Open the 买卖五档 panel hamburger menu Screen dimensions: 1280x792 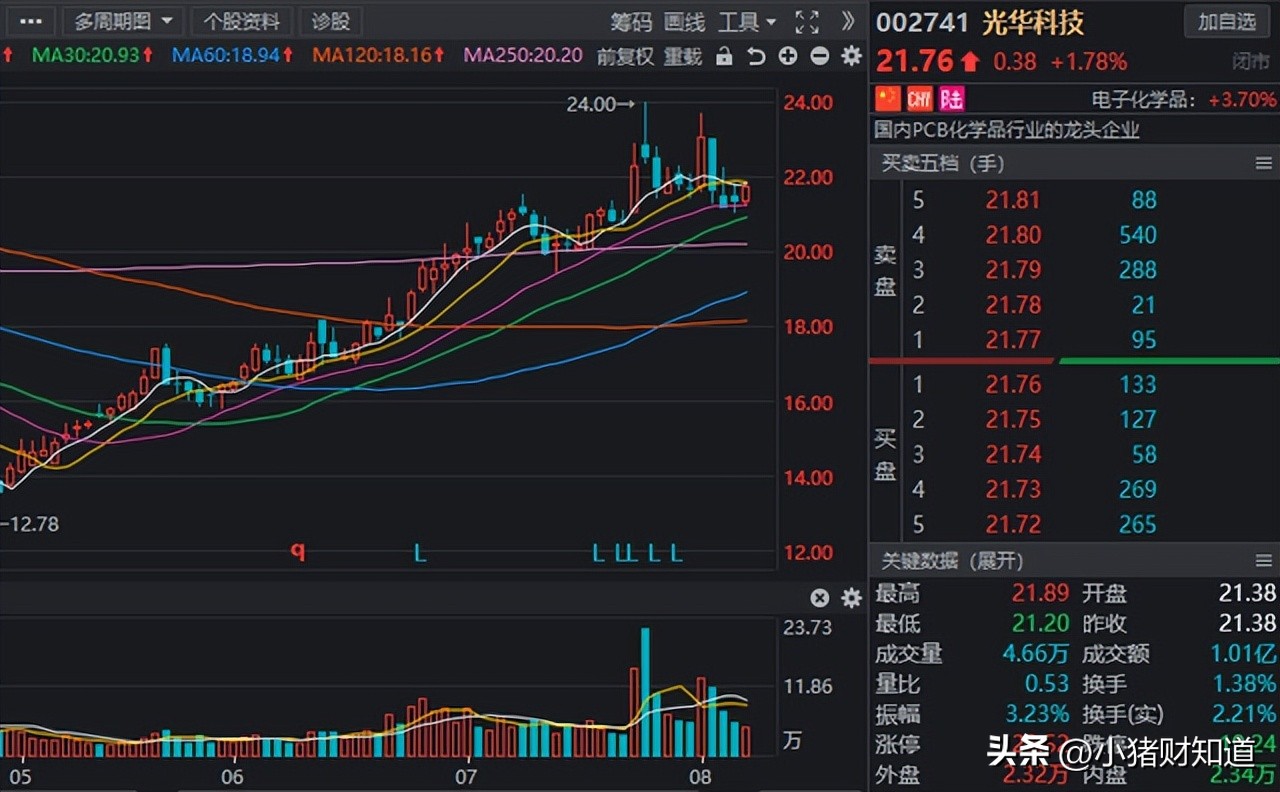1262,163
